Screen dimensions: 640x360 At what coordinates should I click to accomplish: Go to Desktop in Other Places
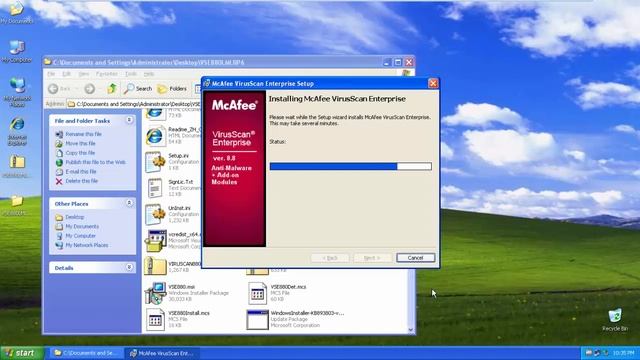coord(75,217)
